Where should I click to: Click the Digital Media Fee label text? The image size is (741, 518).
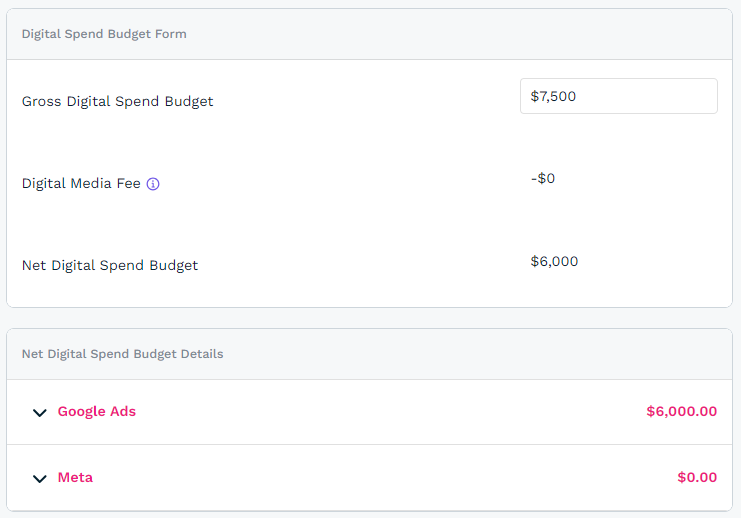click(81, 184)
